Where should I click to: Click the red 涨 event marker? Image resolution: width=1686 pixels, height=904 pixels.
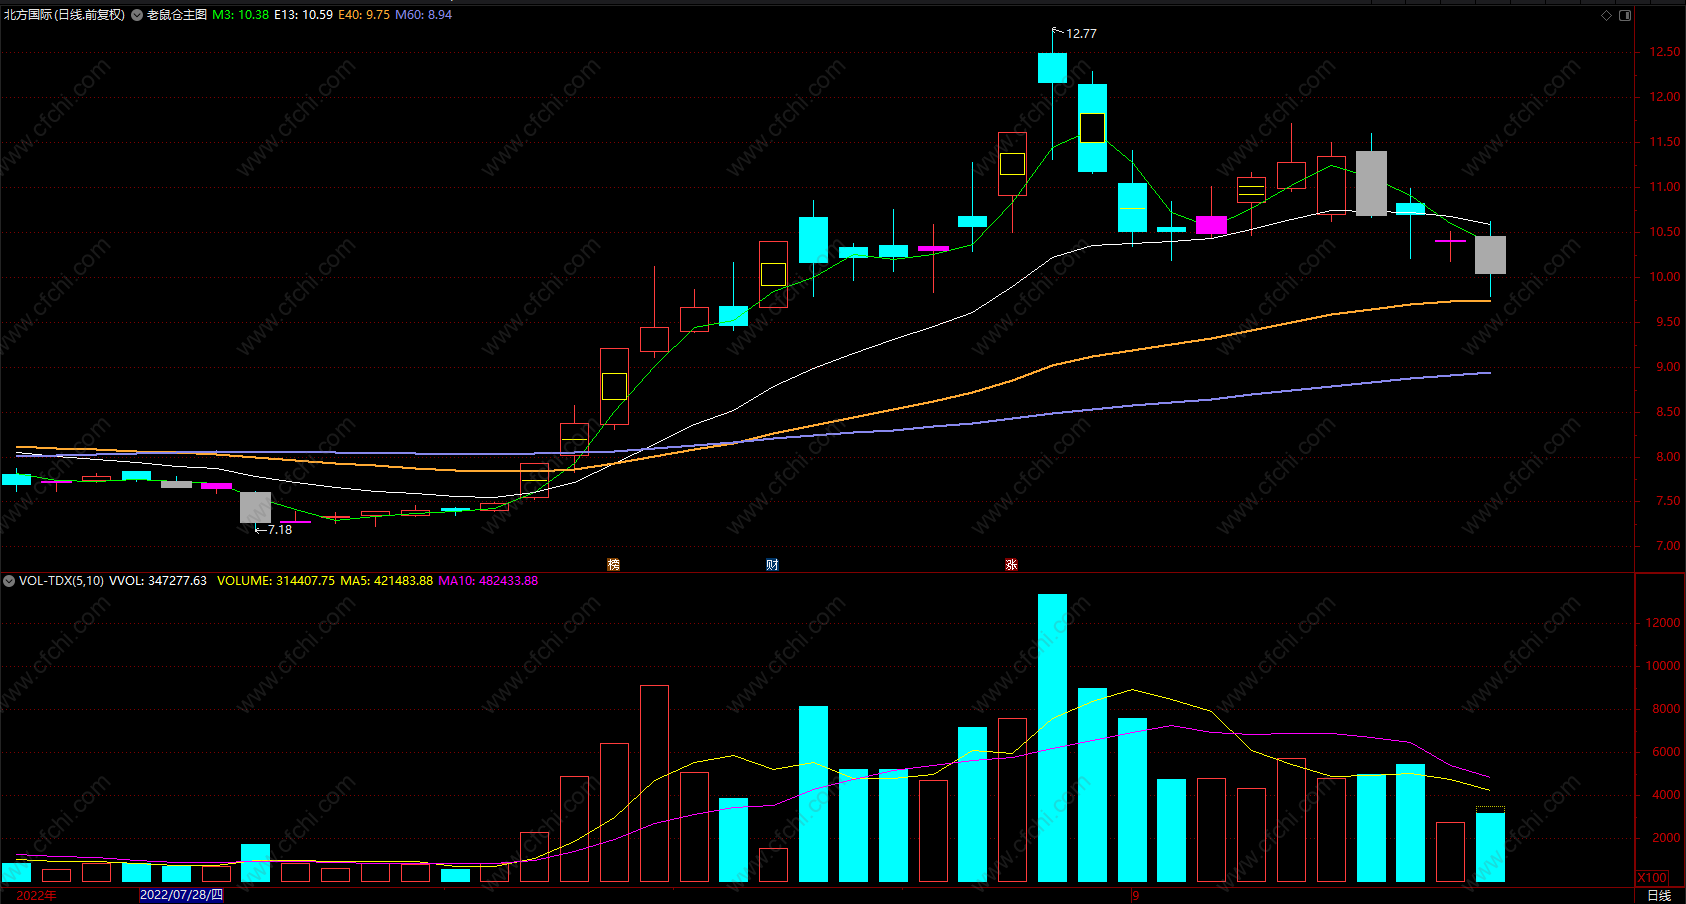point(1011,565)
